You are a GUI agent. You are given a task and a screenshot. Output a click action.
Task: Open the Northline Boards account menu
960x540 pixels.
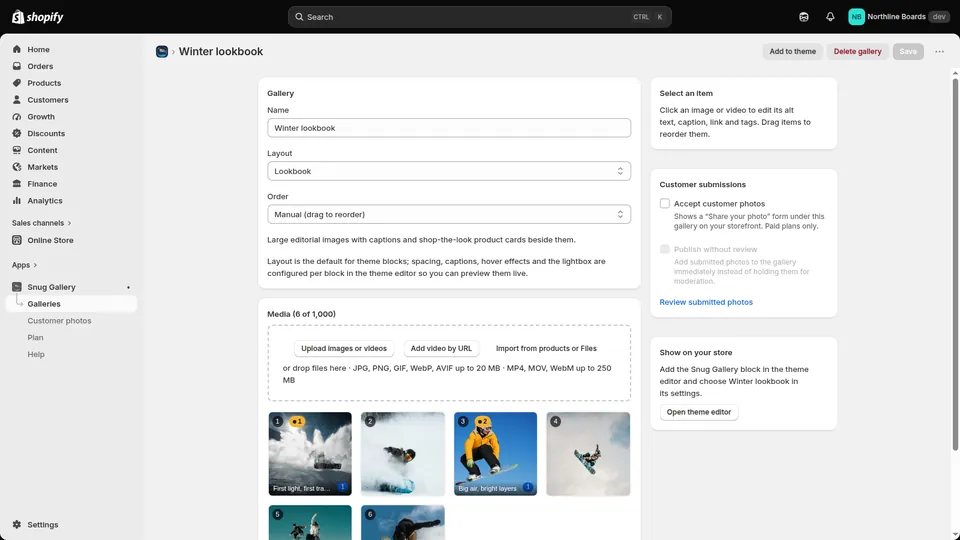[x=899, y=17]
